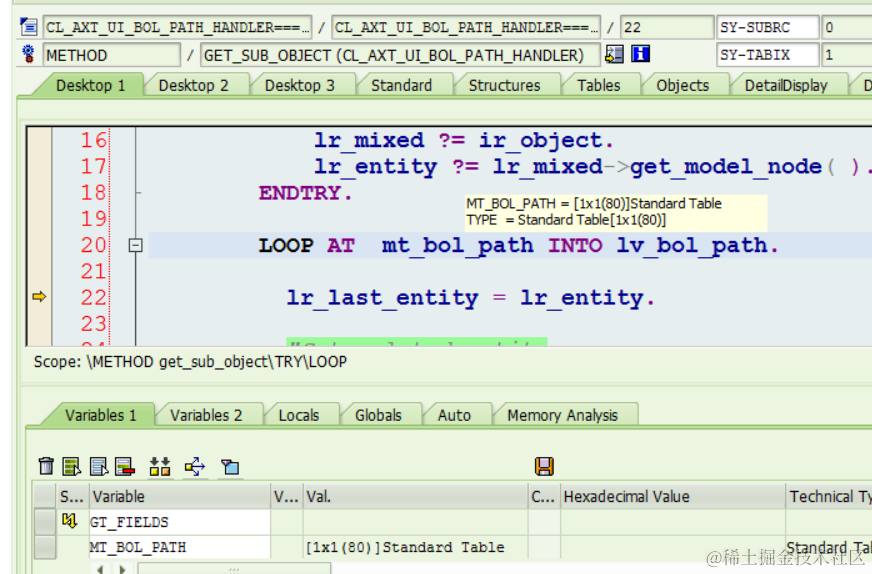
Task: Click the yellow current-line arrow at line 22
Action: coord(39,296)
